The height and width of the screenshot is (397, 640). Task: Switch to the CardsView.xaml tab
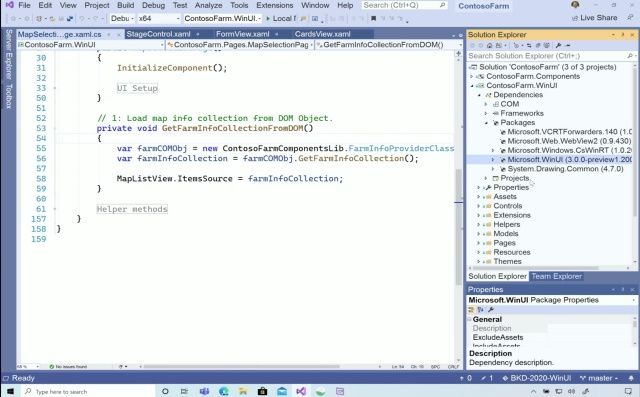click(x=322, y=34)
